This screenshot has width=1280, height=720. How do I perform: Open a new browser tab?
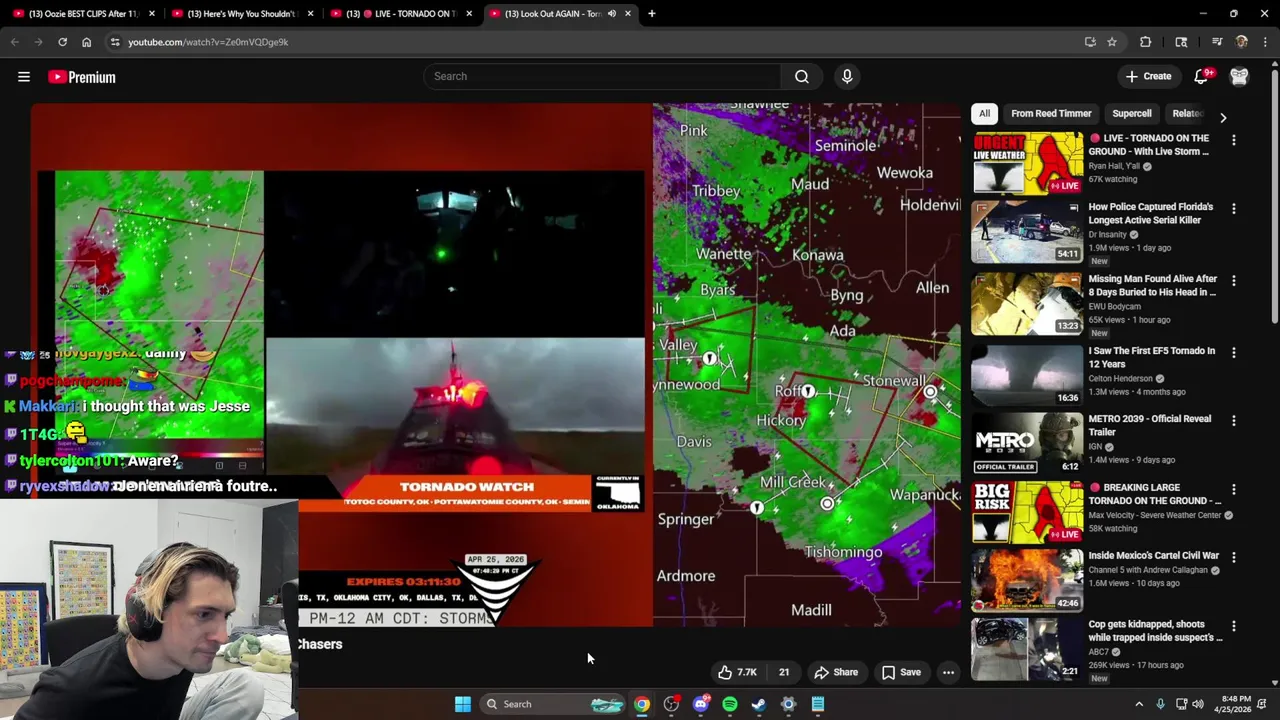pyautogui.click(x=652, y=14)
